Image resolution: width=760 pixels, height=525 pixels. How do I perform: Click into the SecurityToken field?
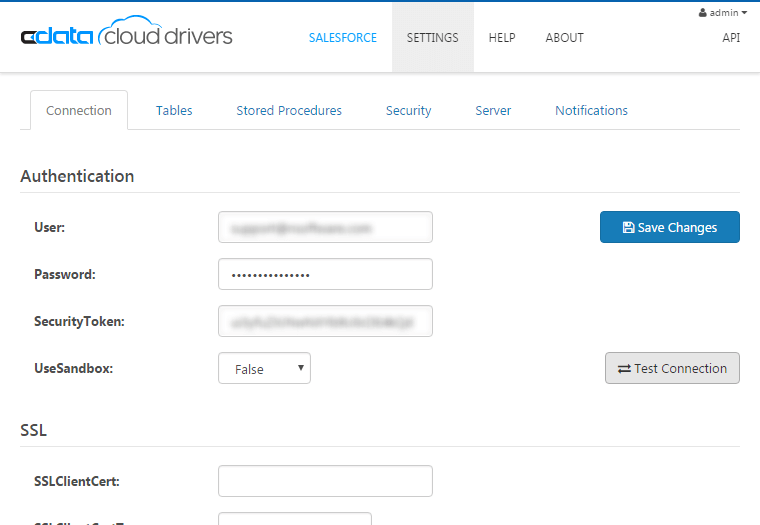pos(325,321)
